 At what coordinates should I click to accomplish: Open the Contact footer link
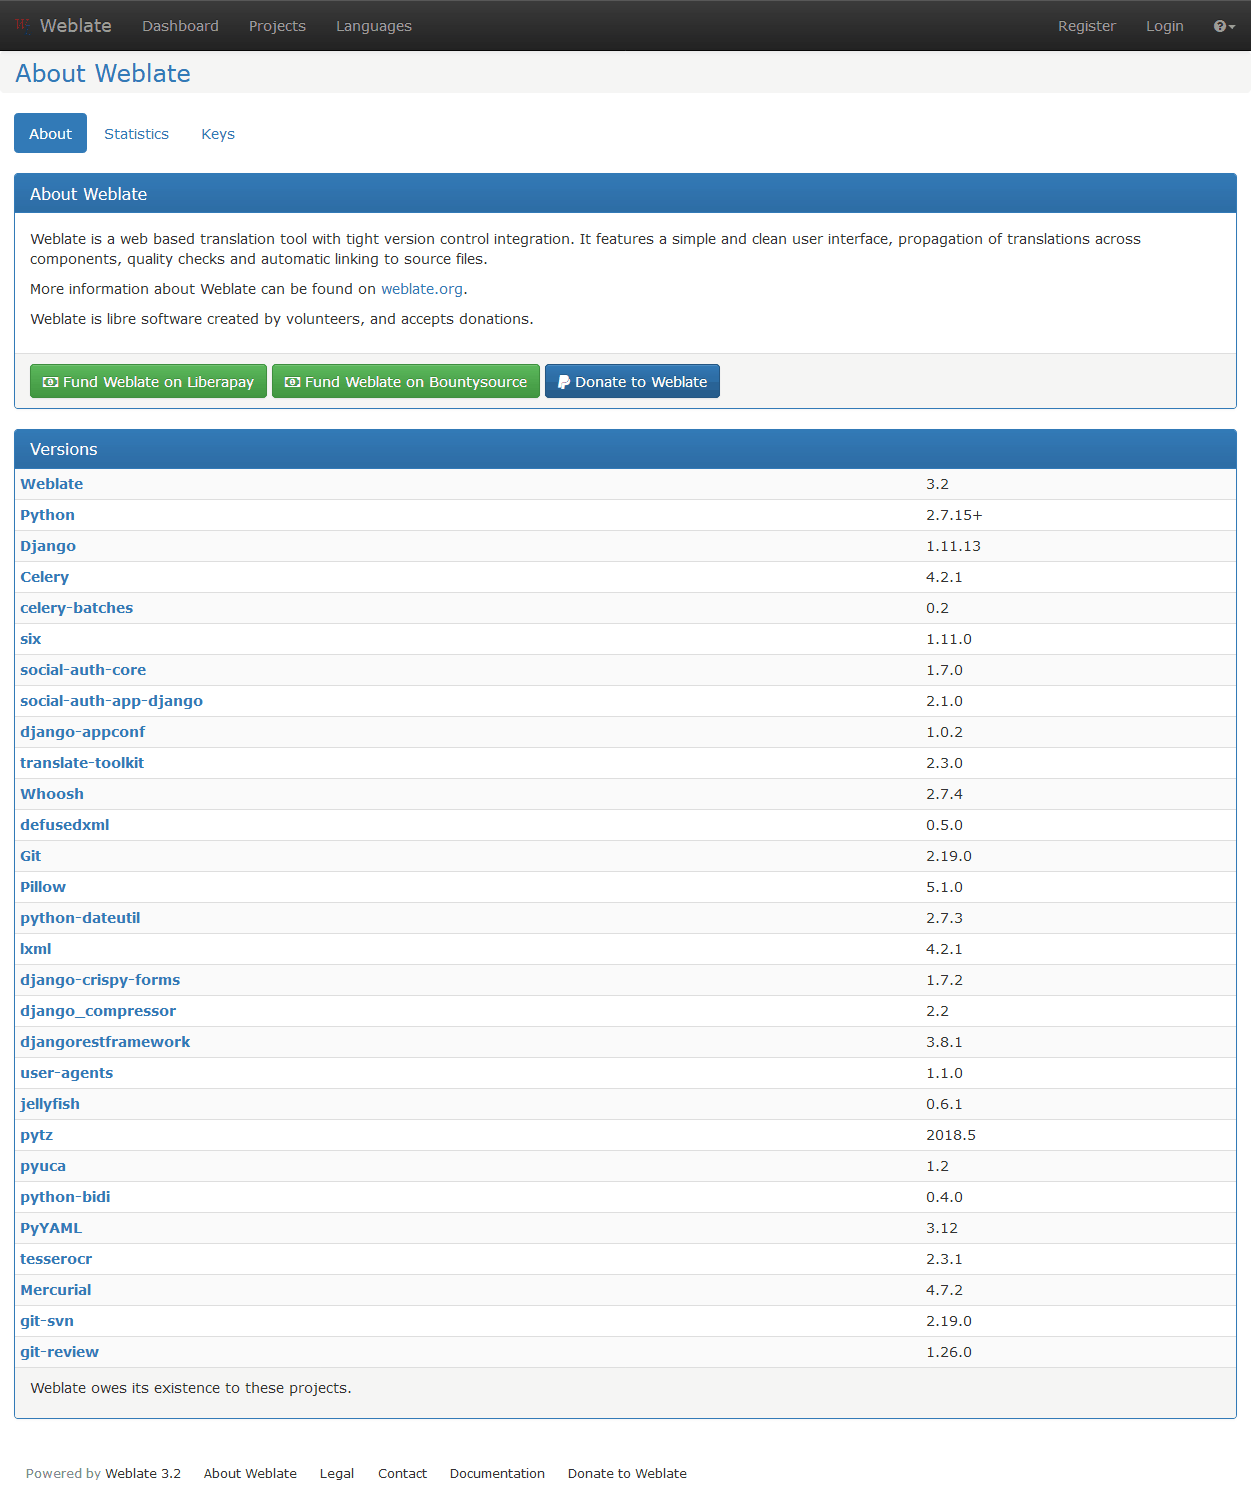[402, 1473]
